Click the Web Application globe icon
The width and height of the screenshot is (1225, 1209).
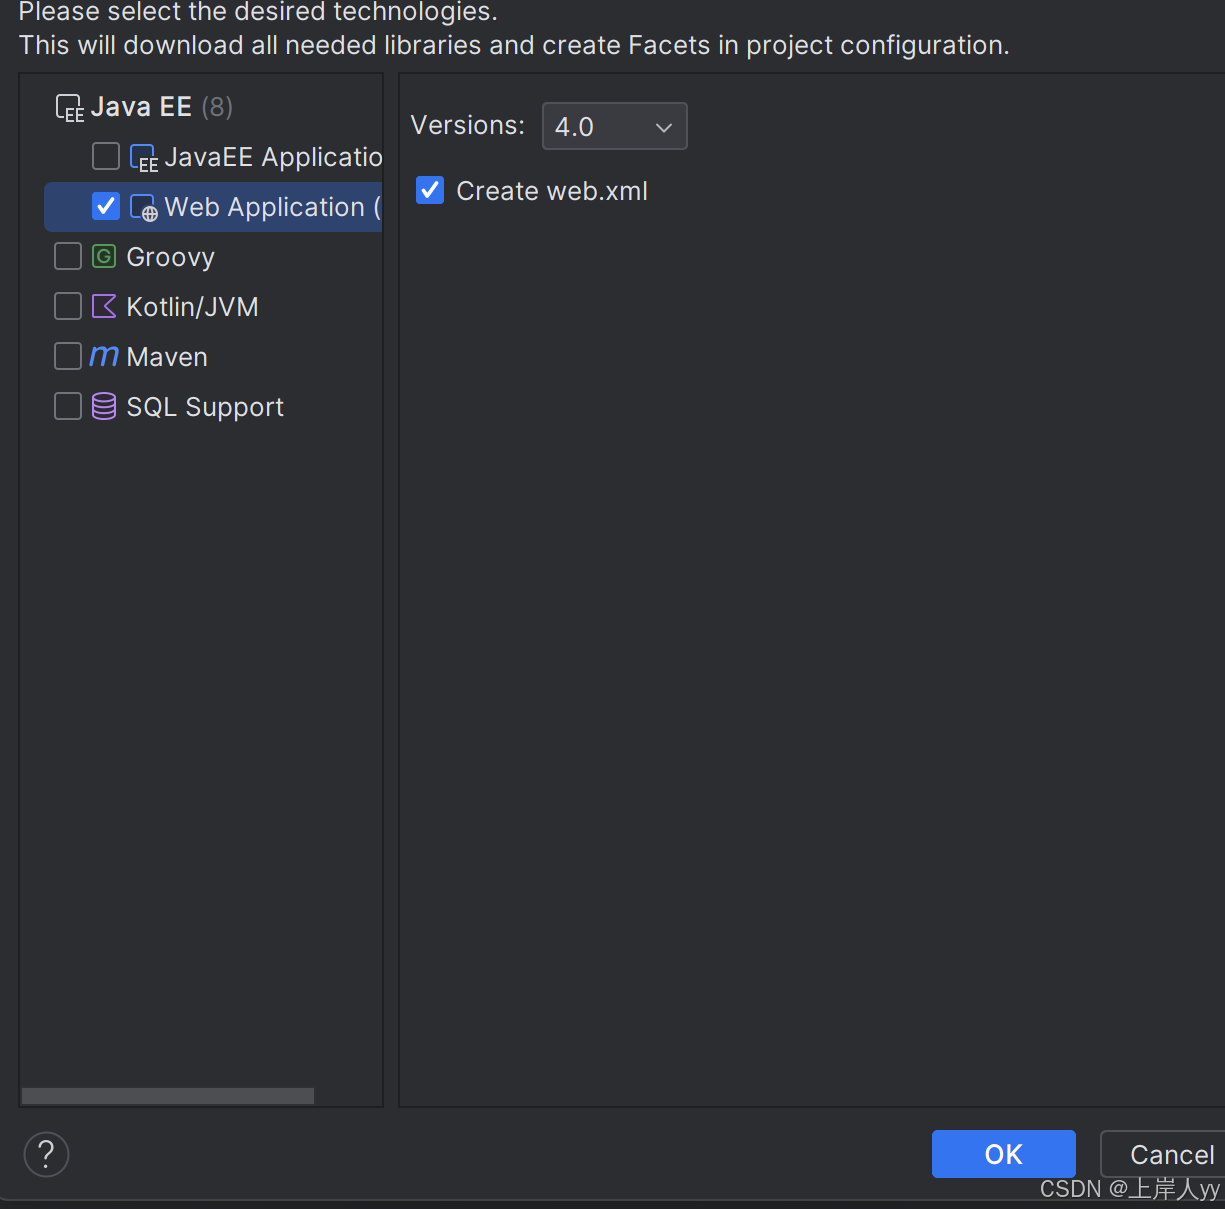[x=144, y=207]
